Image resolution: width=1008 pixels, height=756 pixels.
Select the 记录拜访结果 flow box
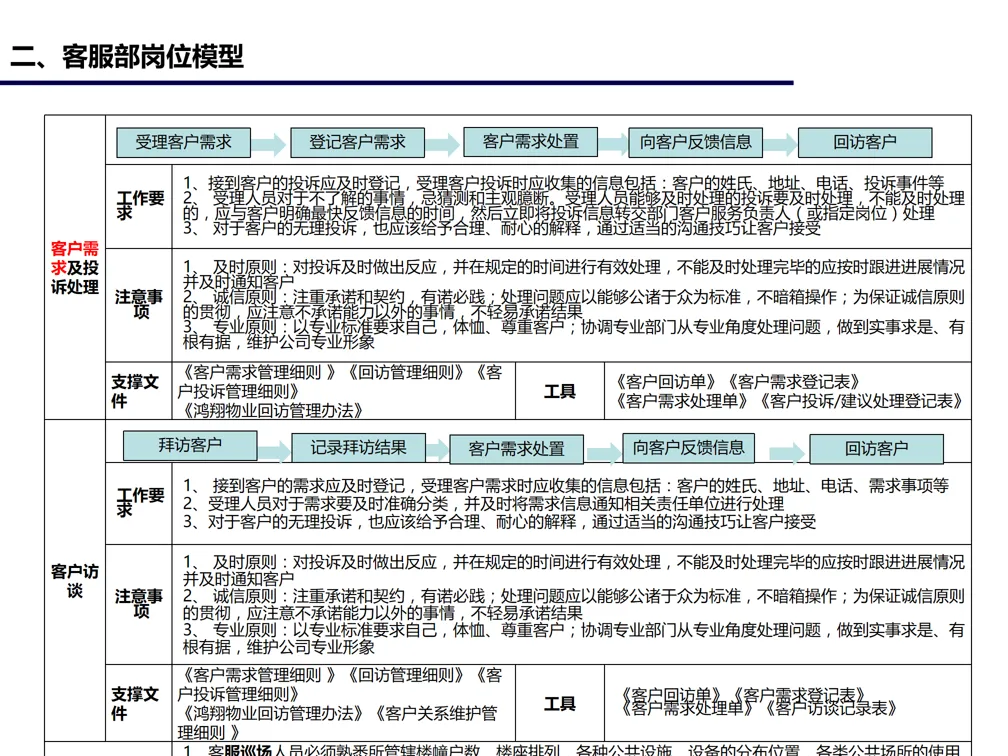click(x=359, y=447)
